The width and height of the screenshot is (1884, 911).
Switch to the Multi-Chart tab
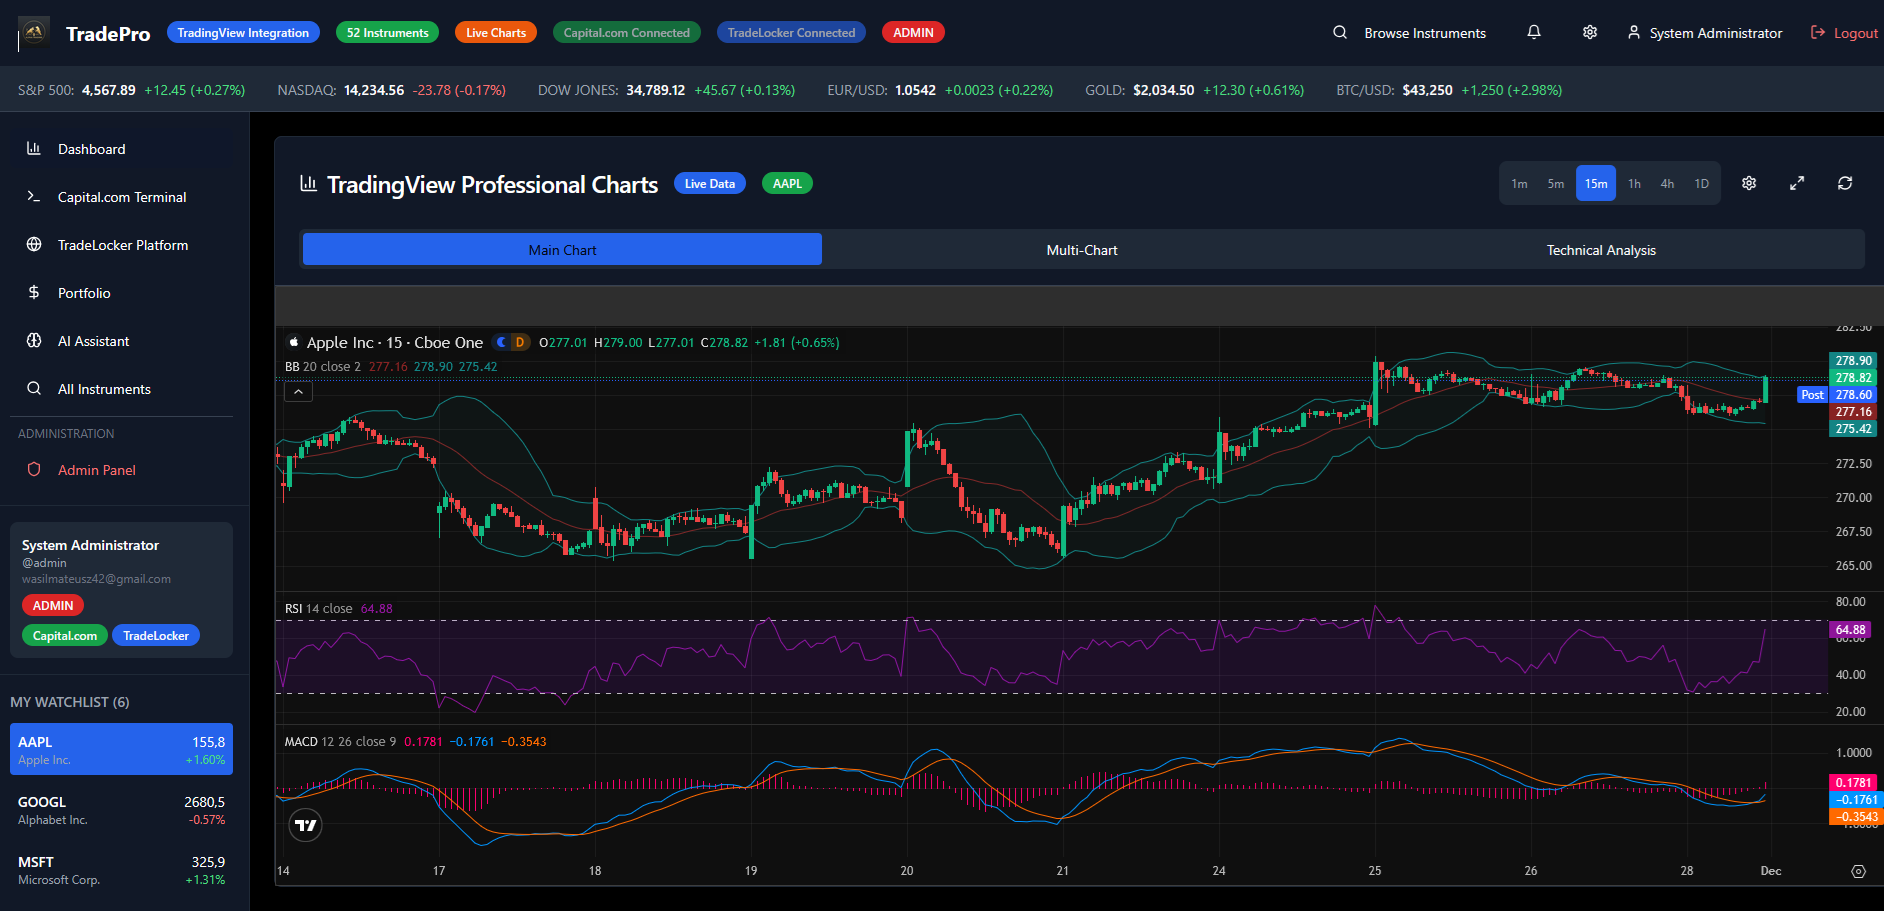pyautogui.click(x=1081, y=250)
